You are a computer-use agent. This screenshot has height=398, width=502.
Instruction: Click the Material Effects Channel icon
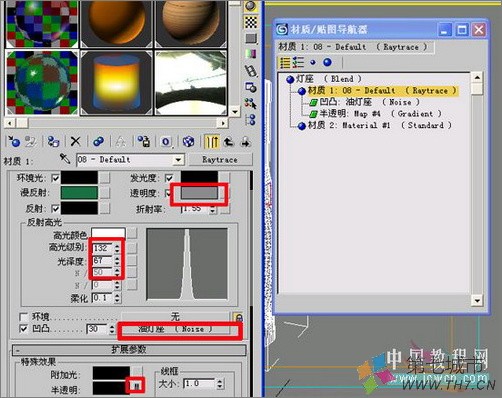(x=166, y=142)
